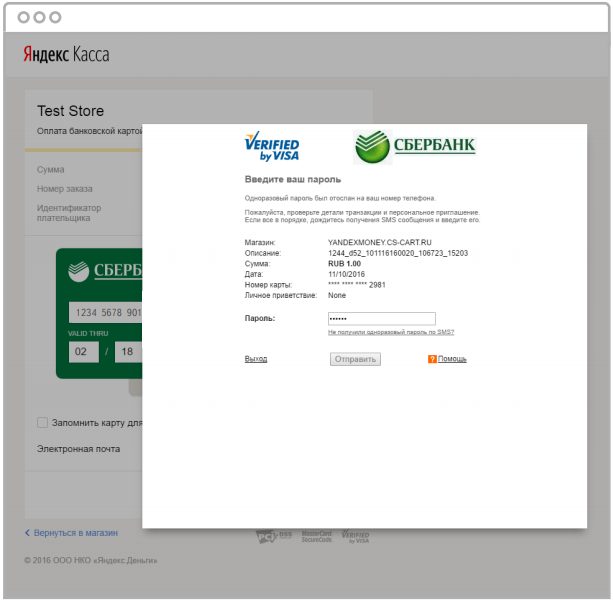The height and width of the screenshot is (602, 613).
Task: Click the 'Не получили одноразовый пароль по SMS?' link
Action: (391, 332)
